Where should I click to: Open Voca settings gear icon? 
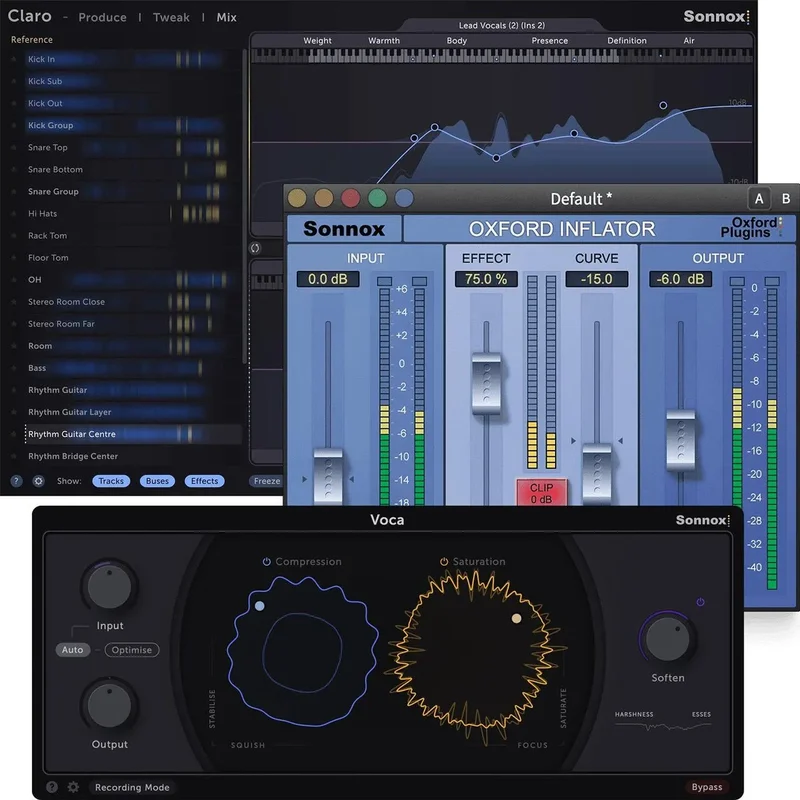click(73, 787)
